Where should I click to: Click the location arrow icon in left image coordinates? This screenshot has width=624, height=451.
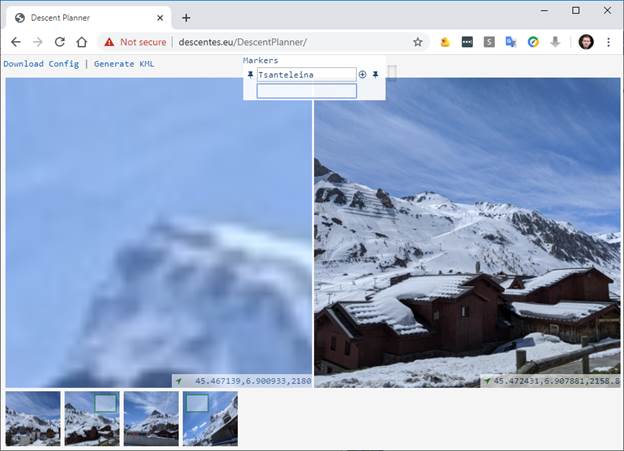coord(179,381)
